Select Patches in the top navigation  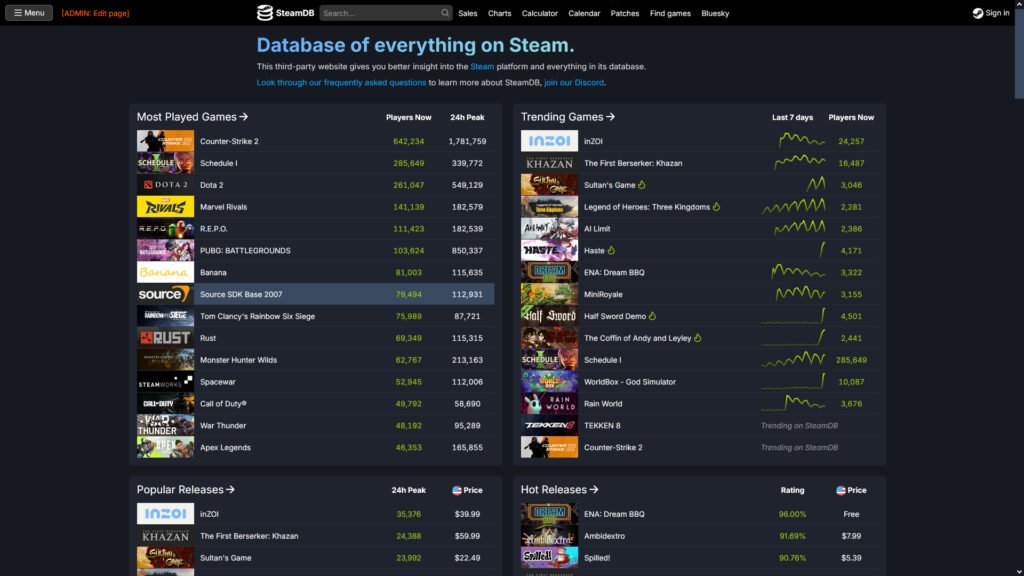tap(625, 13)
